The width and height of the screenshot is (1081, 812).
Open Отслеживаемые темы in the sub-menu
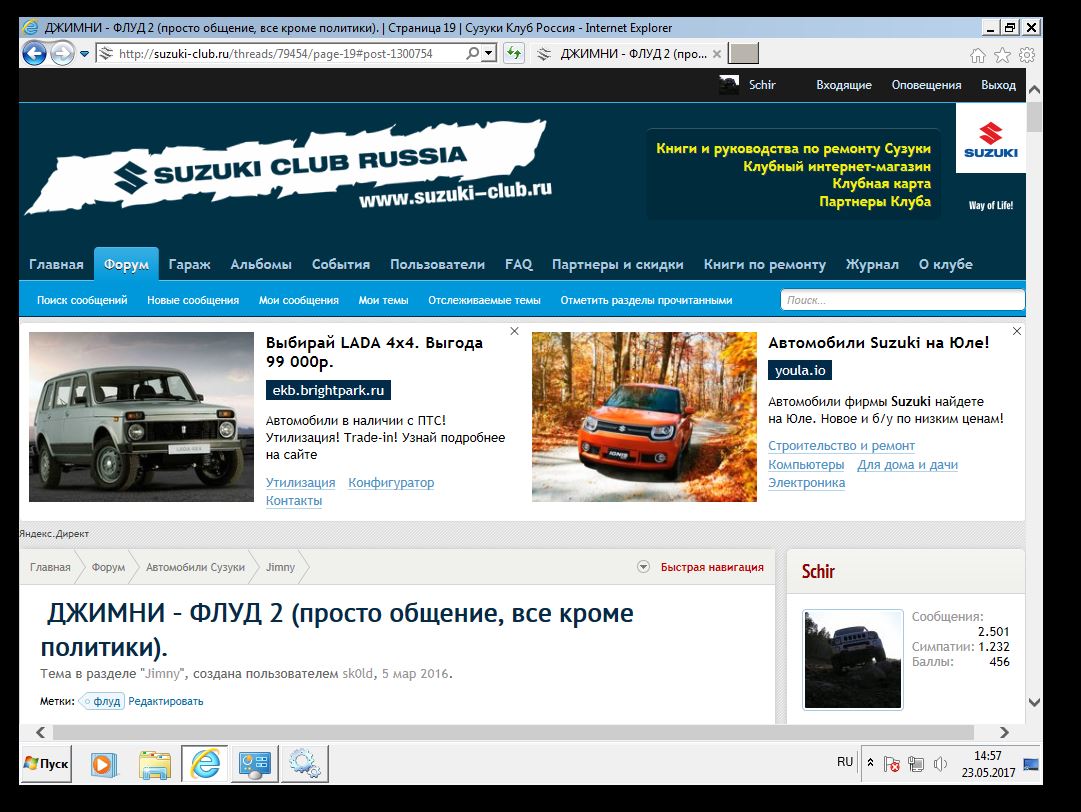(484, 301)
